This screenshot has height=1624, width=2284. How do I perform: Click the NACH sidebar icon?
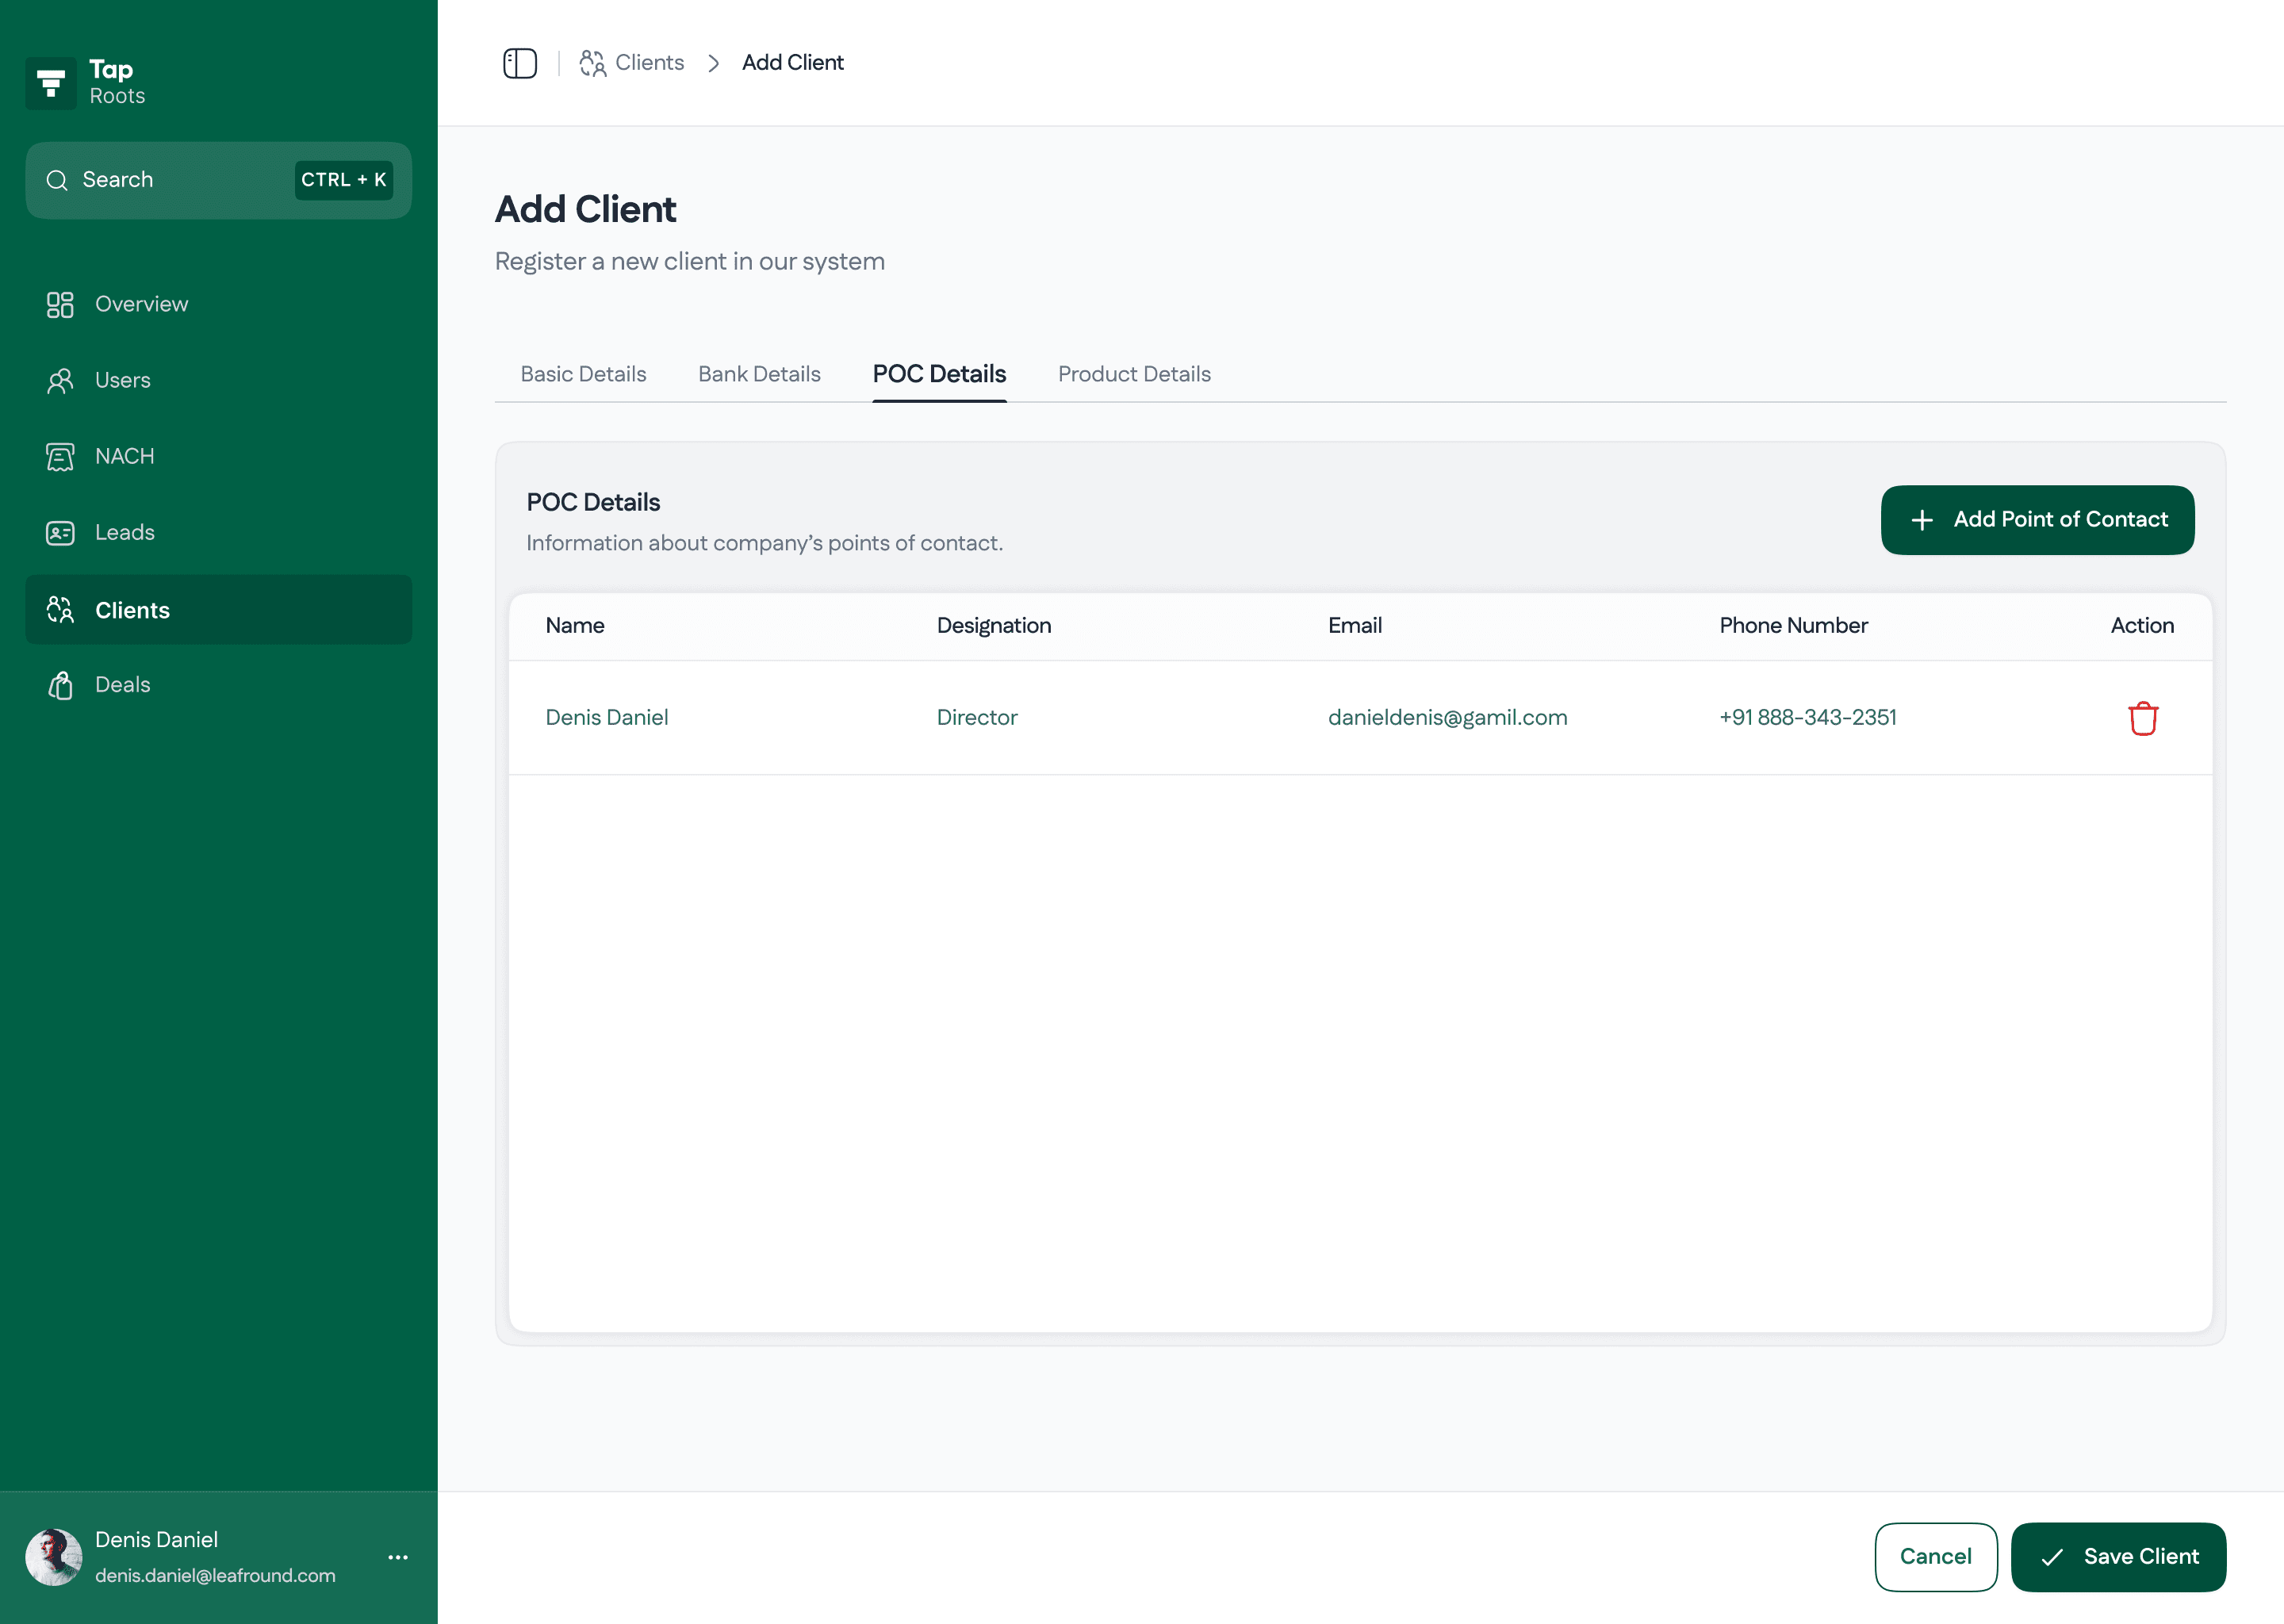click(x=60, y=457)
